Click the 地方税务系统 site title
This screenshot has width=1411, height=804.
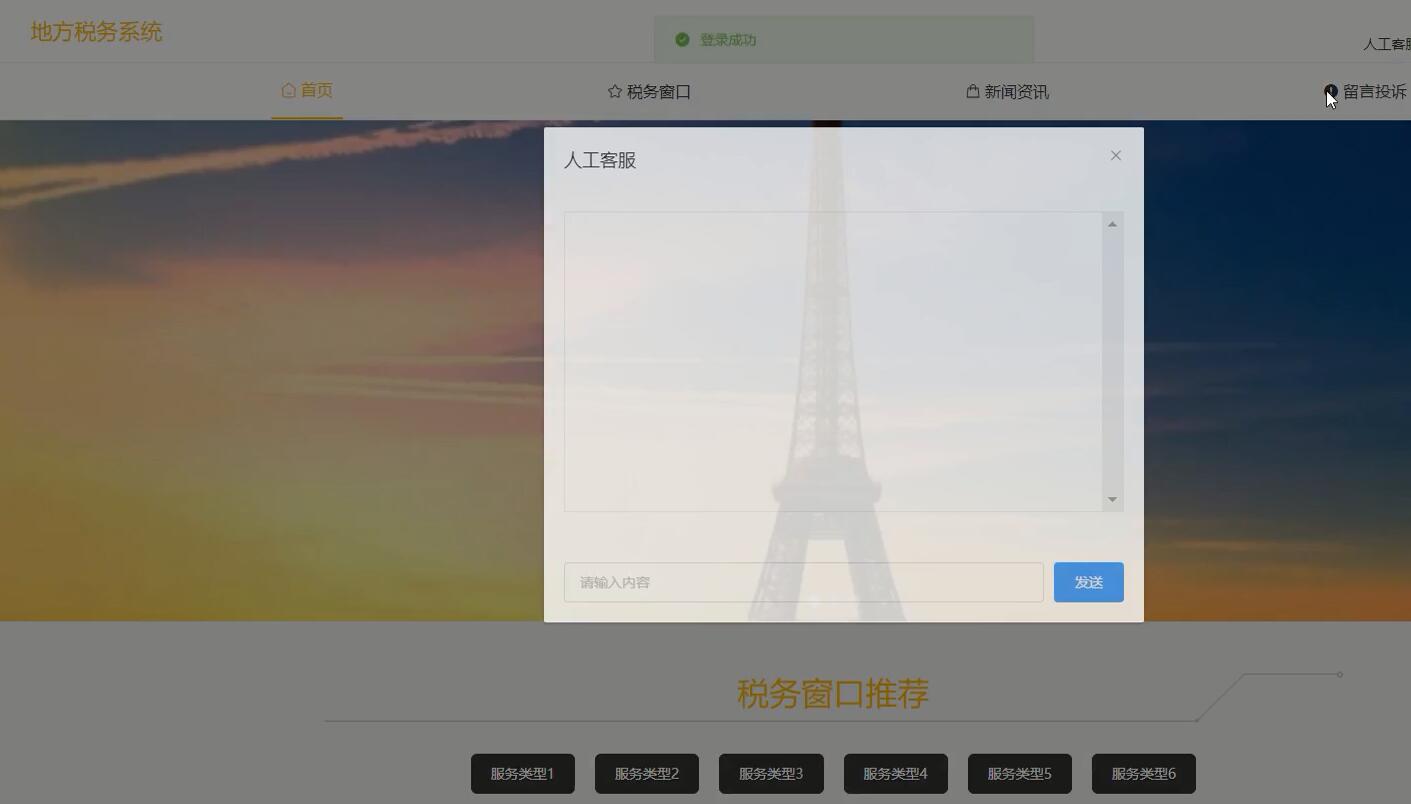[x=96, y=32]
